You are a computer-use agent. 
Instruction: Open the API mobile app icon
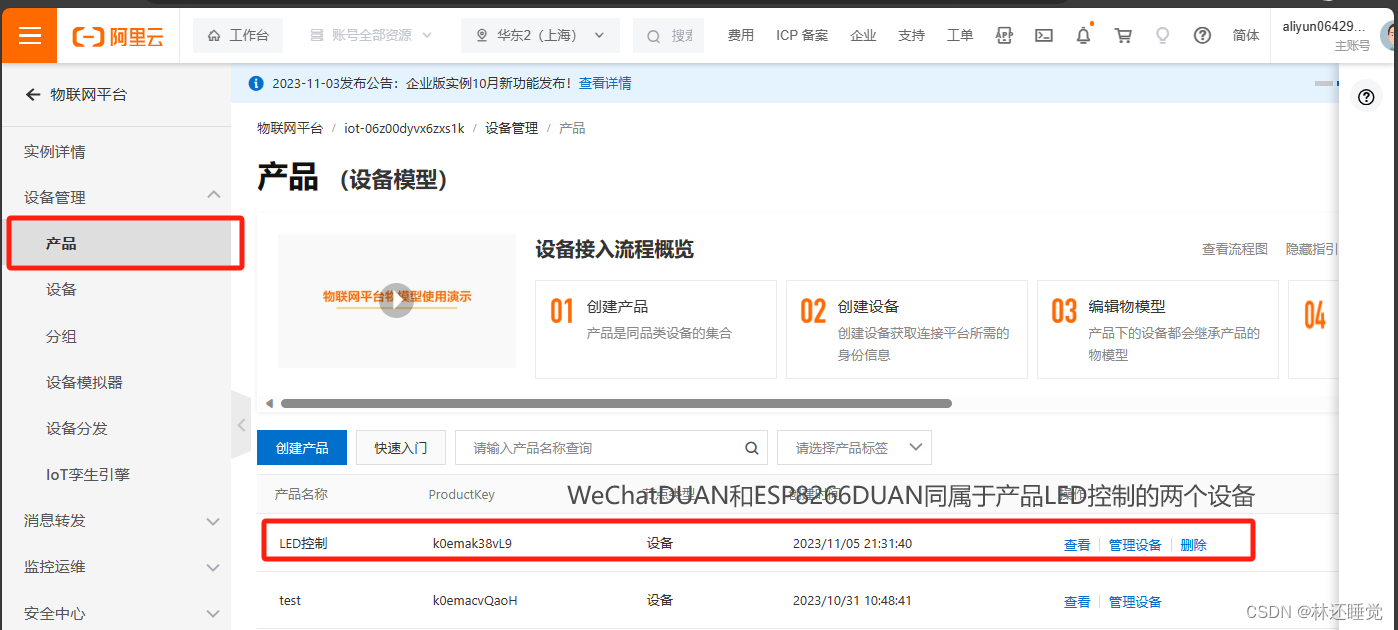point(1004,35)
